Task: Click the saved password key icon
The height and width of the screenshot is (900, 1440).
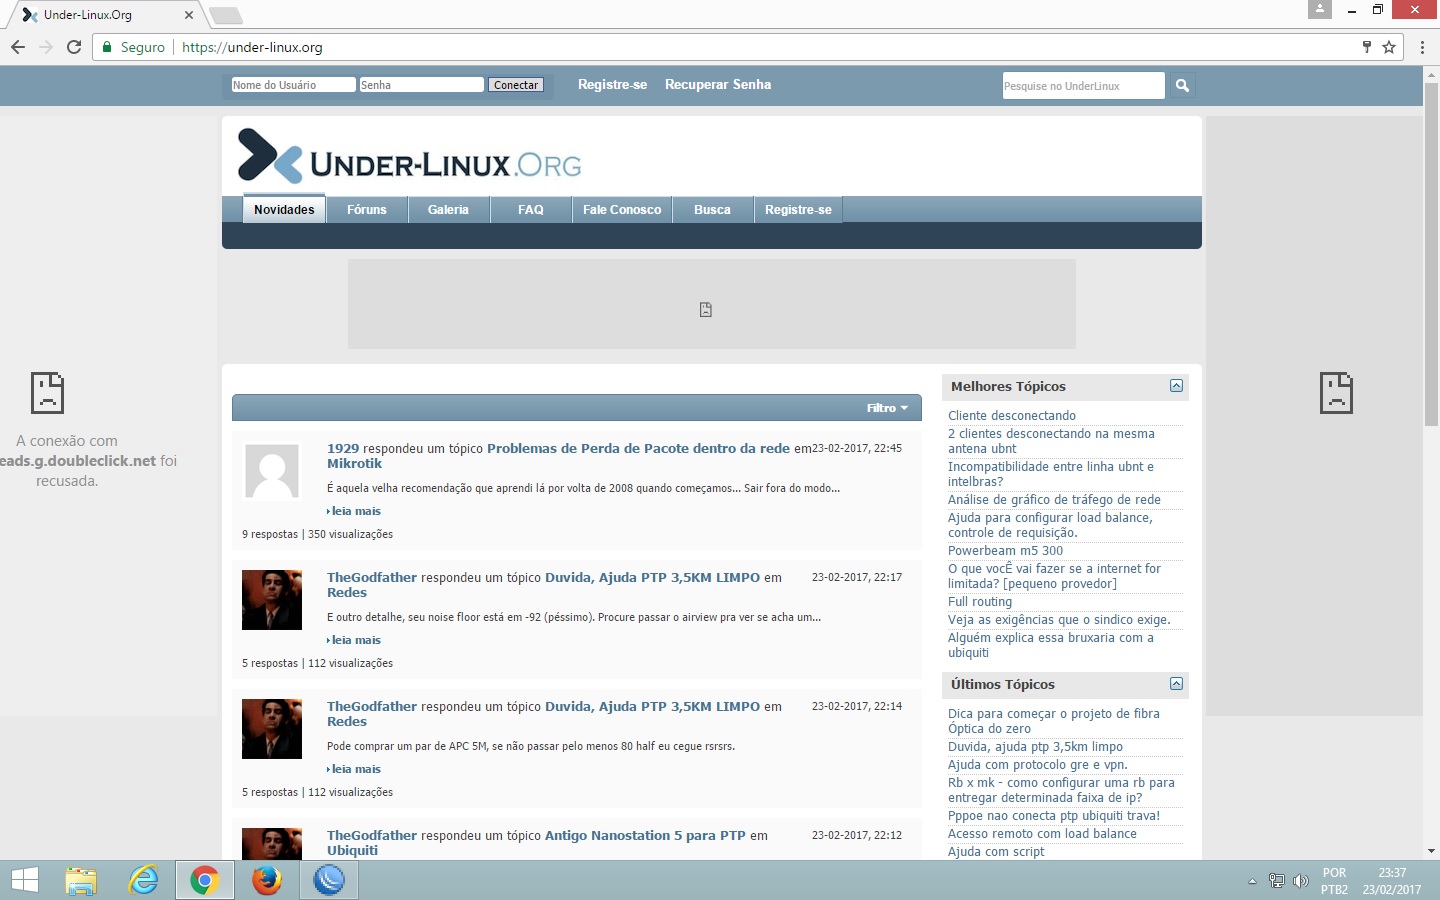Action: 1367,47
